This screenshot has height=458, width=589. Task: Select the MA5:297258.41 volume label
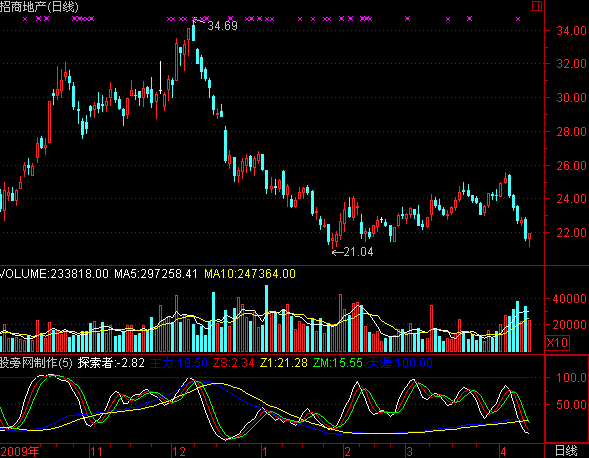coord(156,274)
